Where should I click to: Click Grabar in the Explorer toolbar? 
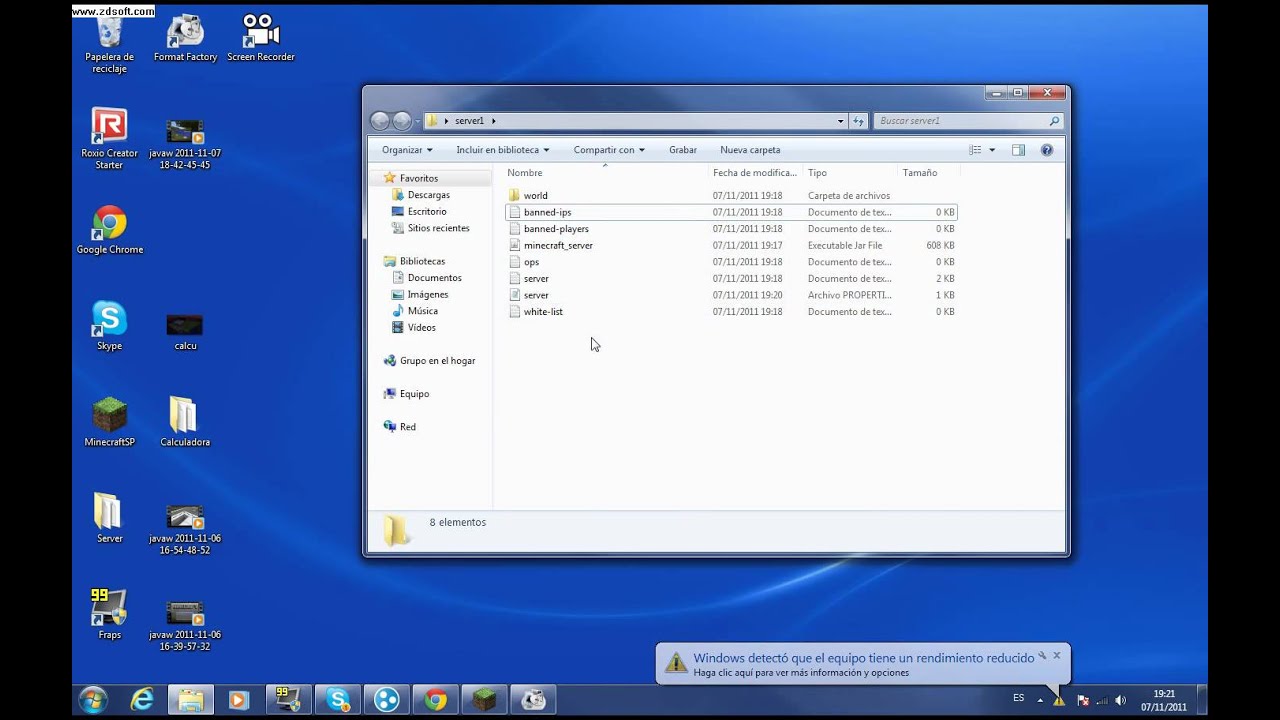tap(683, 150)
